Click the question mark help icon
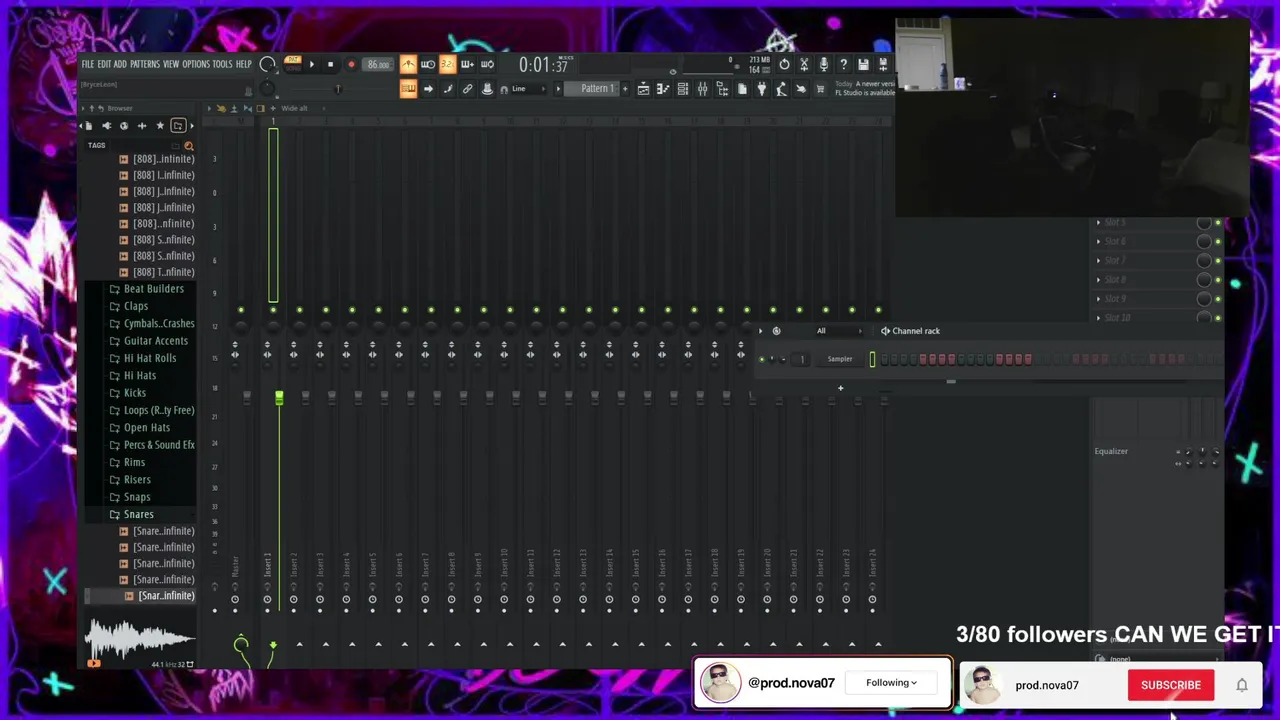Screen dimensions: 1280x720 point(843,64)
